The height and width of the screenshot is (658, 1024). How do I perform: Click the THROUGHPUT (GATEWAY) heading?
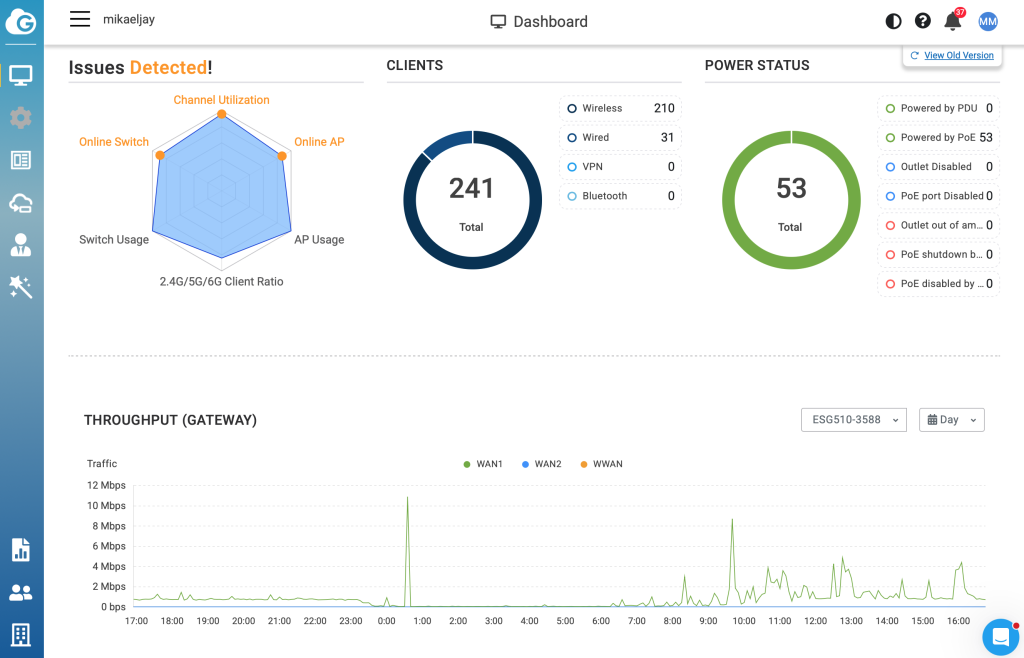click(170, 420)
